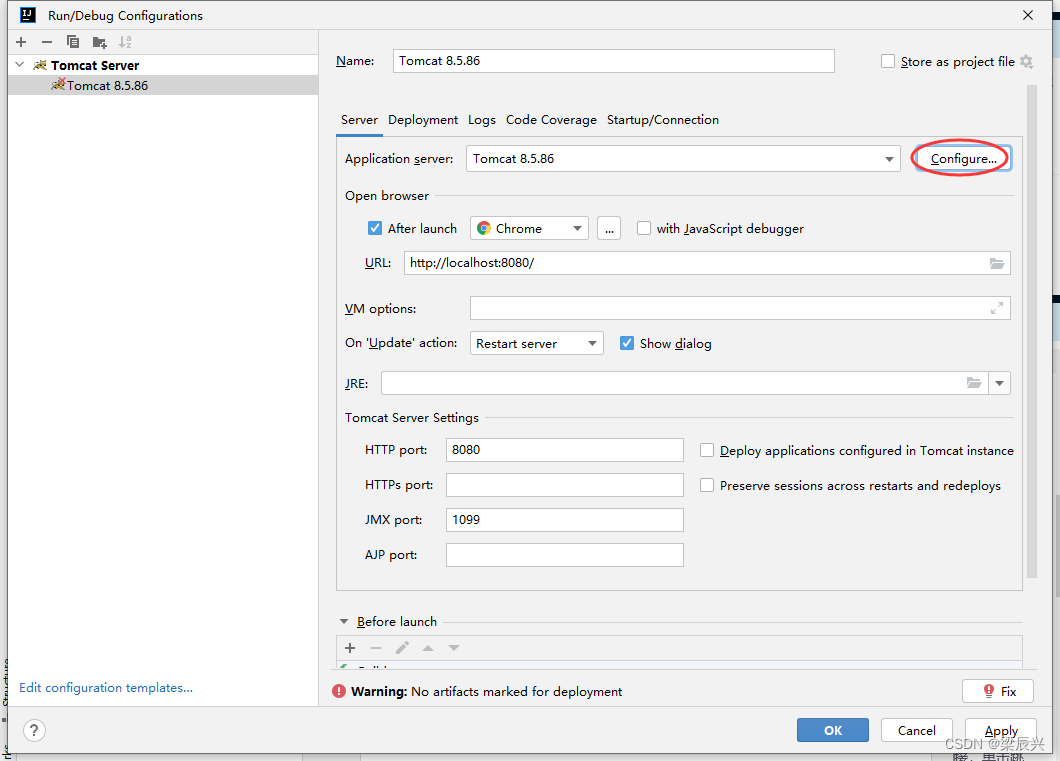This screenshot has width=1060, height=761.
Task: Uncheck the After launch checkbox
Action: (x=375, y=228)
